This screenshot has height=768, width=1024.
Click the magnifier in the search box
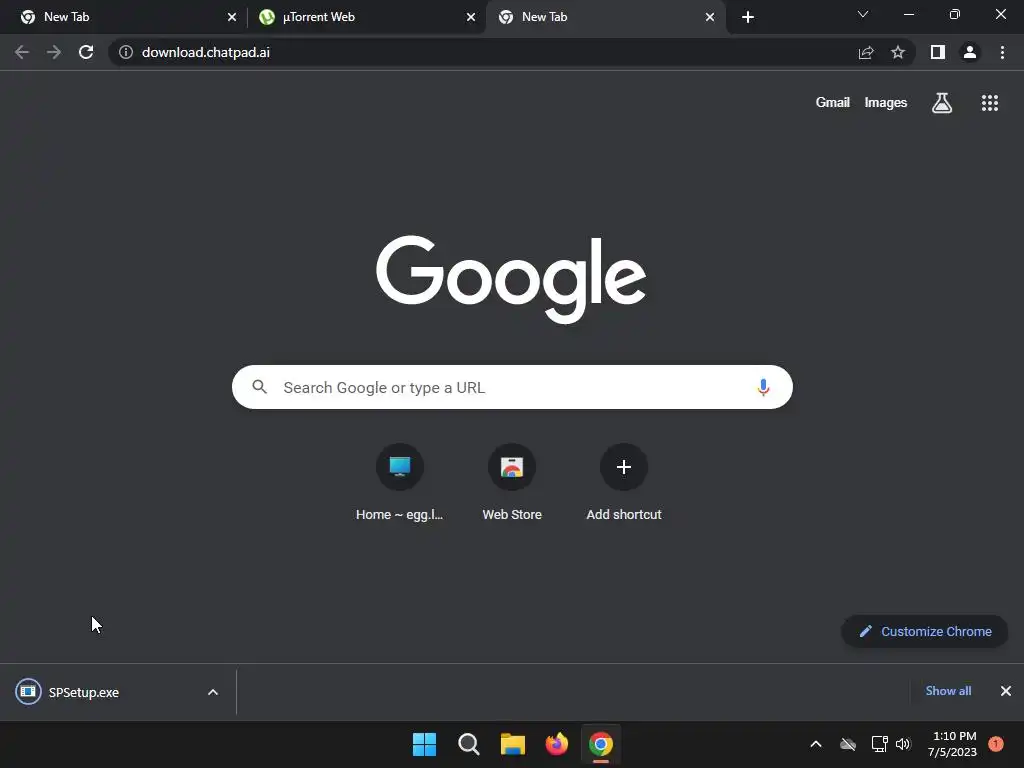259,387
